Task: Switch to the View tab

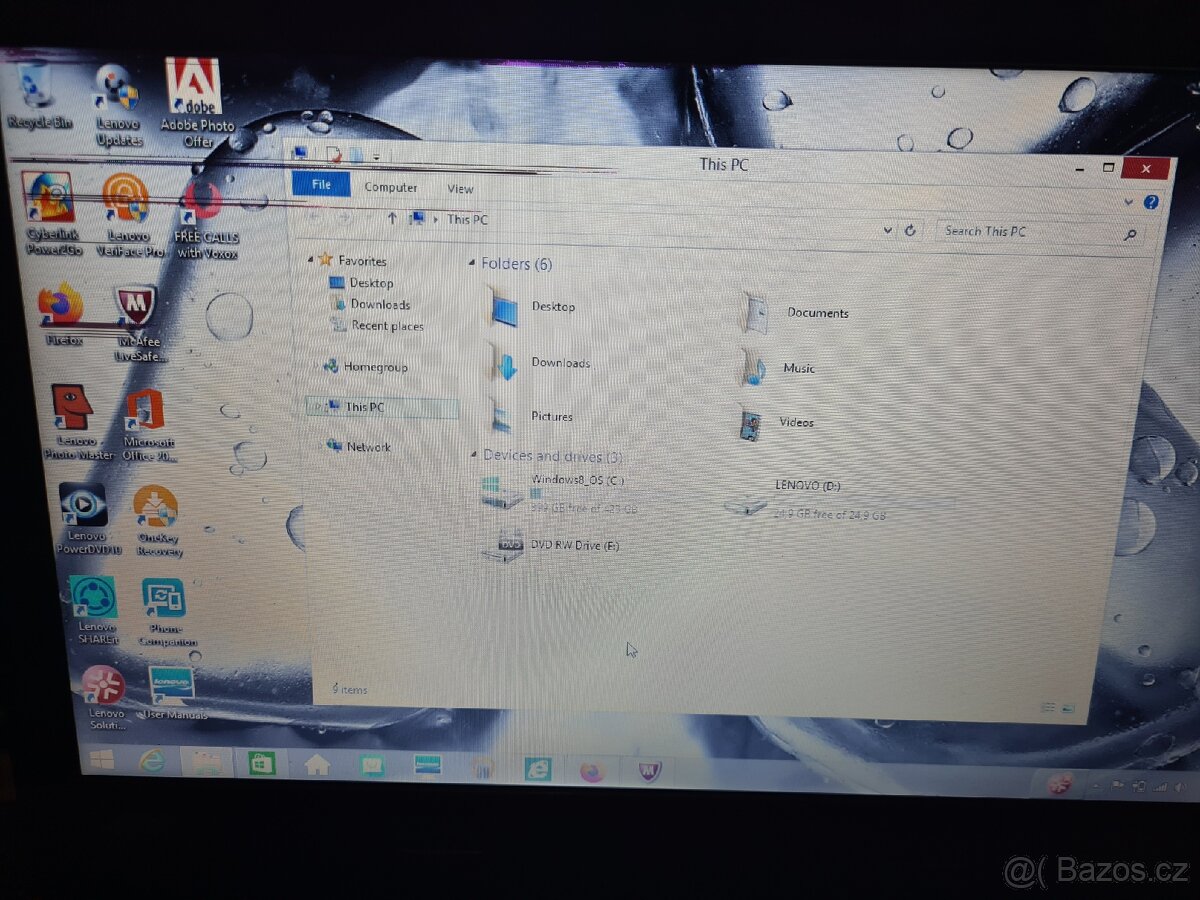Action: tap(459, 188)
